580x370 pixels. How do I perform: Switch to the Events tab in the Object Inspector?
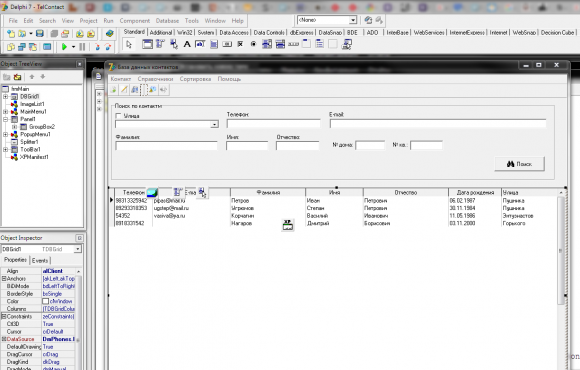[x=40, y=260]
